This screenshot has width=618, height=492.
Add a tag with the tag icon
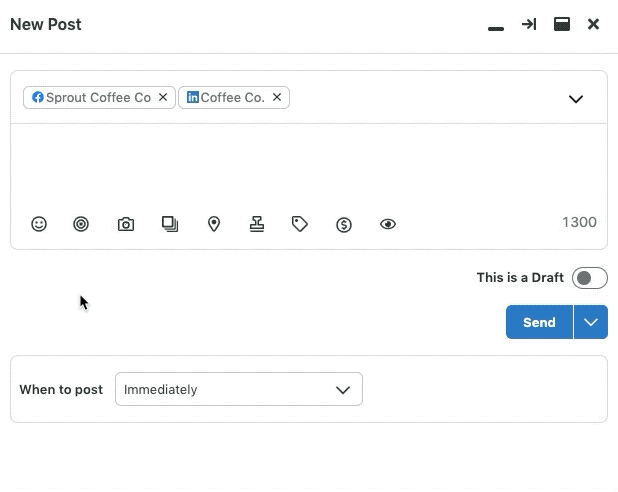(x=300, y=224)
